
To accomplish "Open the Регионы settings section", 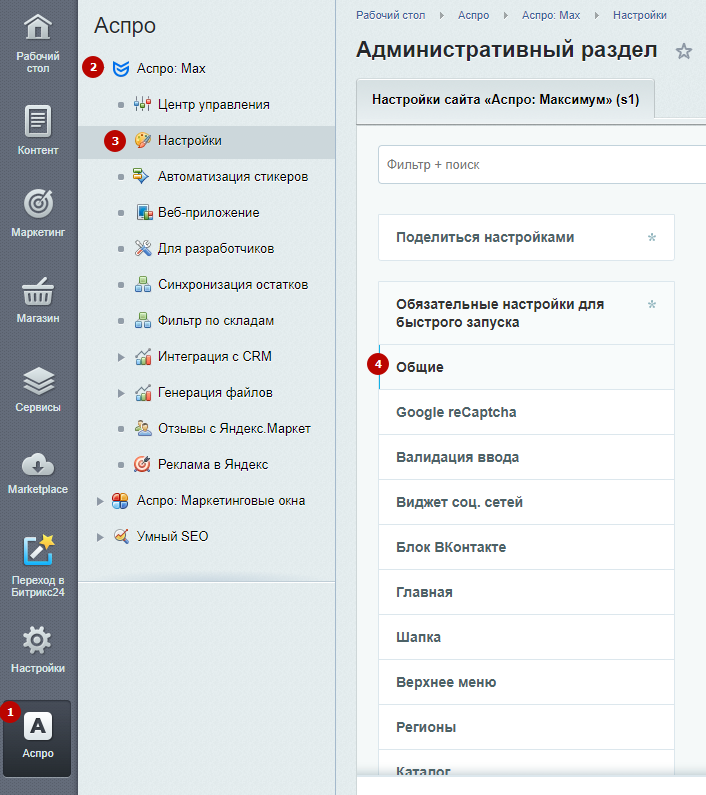I will coord(526,727).
